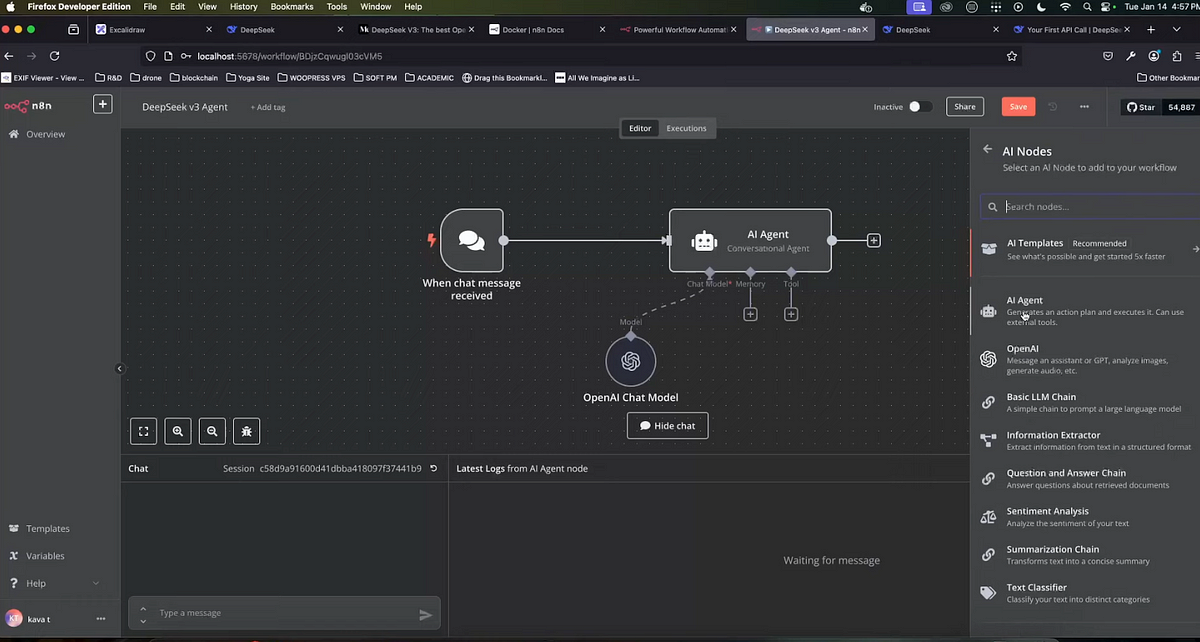Show previous message with chat up chevron
The width and height of the screenshot is (1200, 642).
click(144, 607)
